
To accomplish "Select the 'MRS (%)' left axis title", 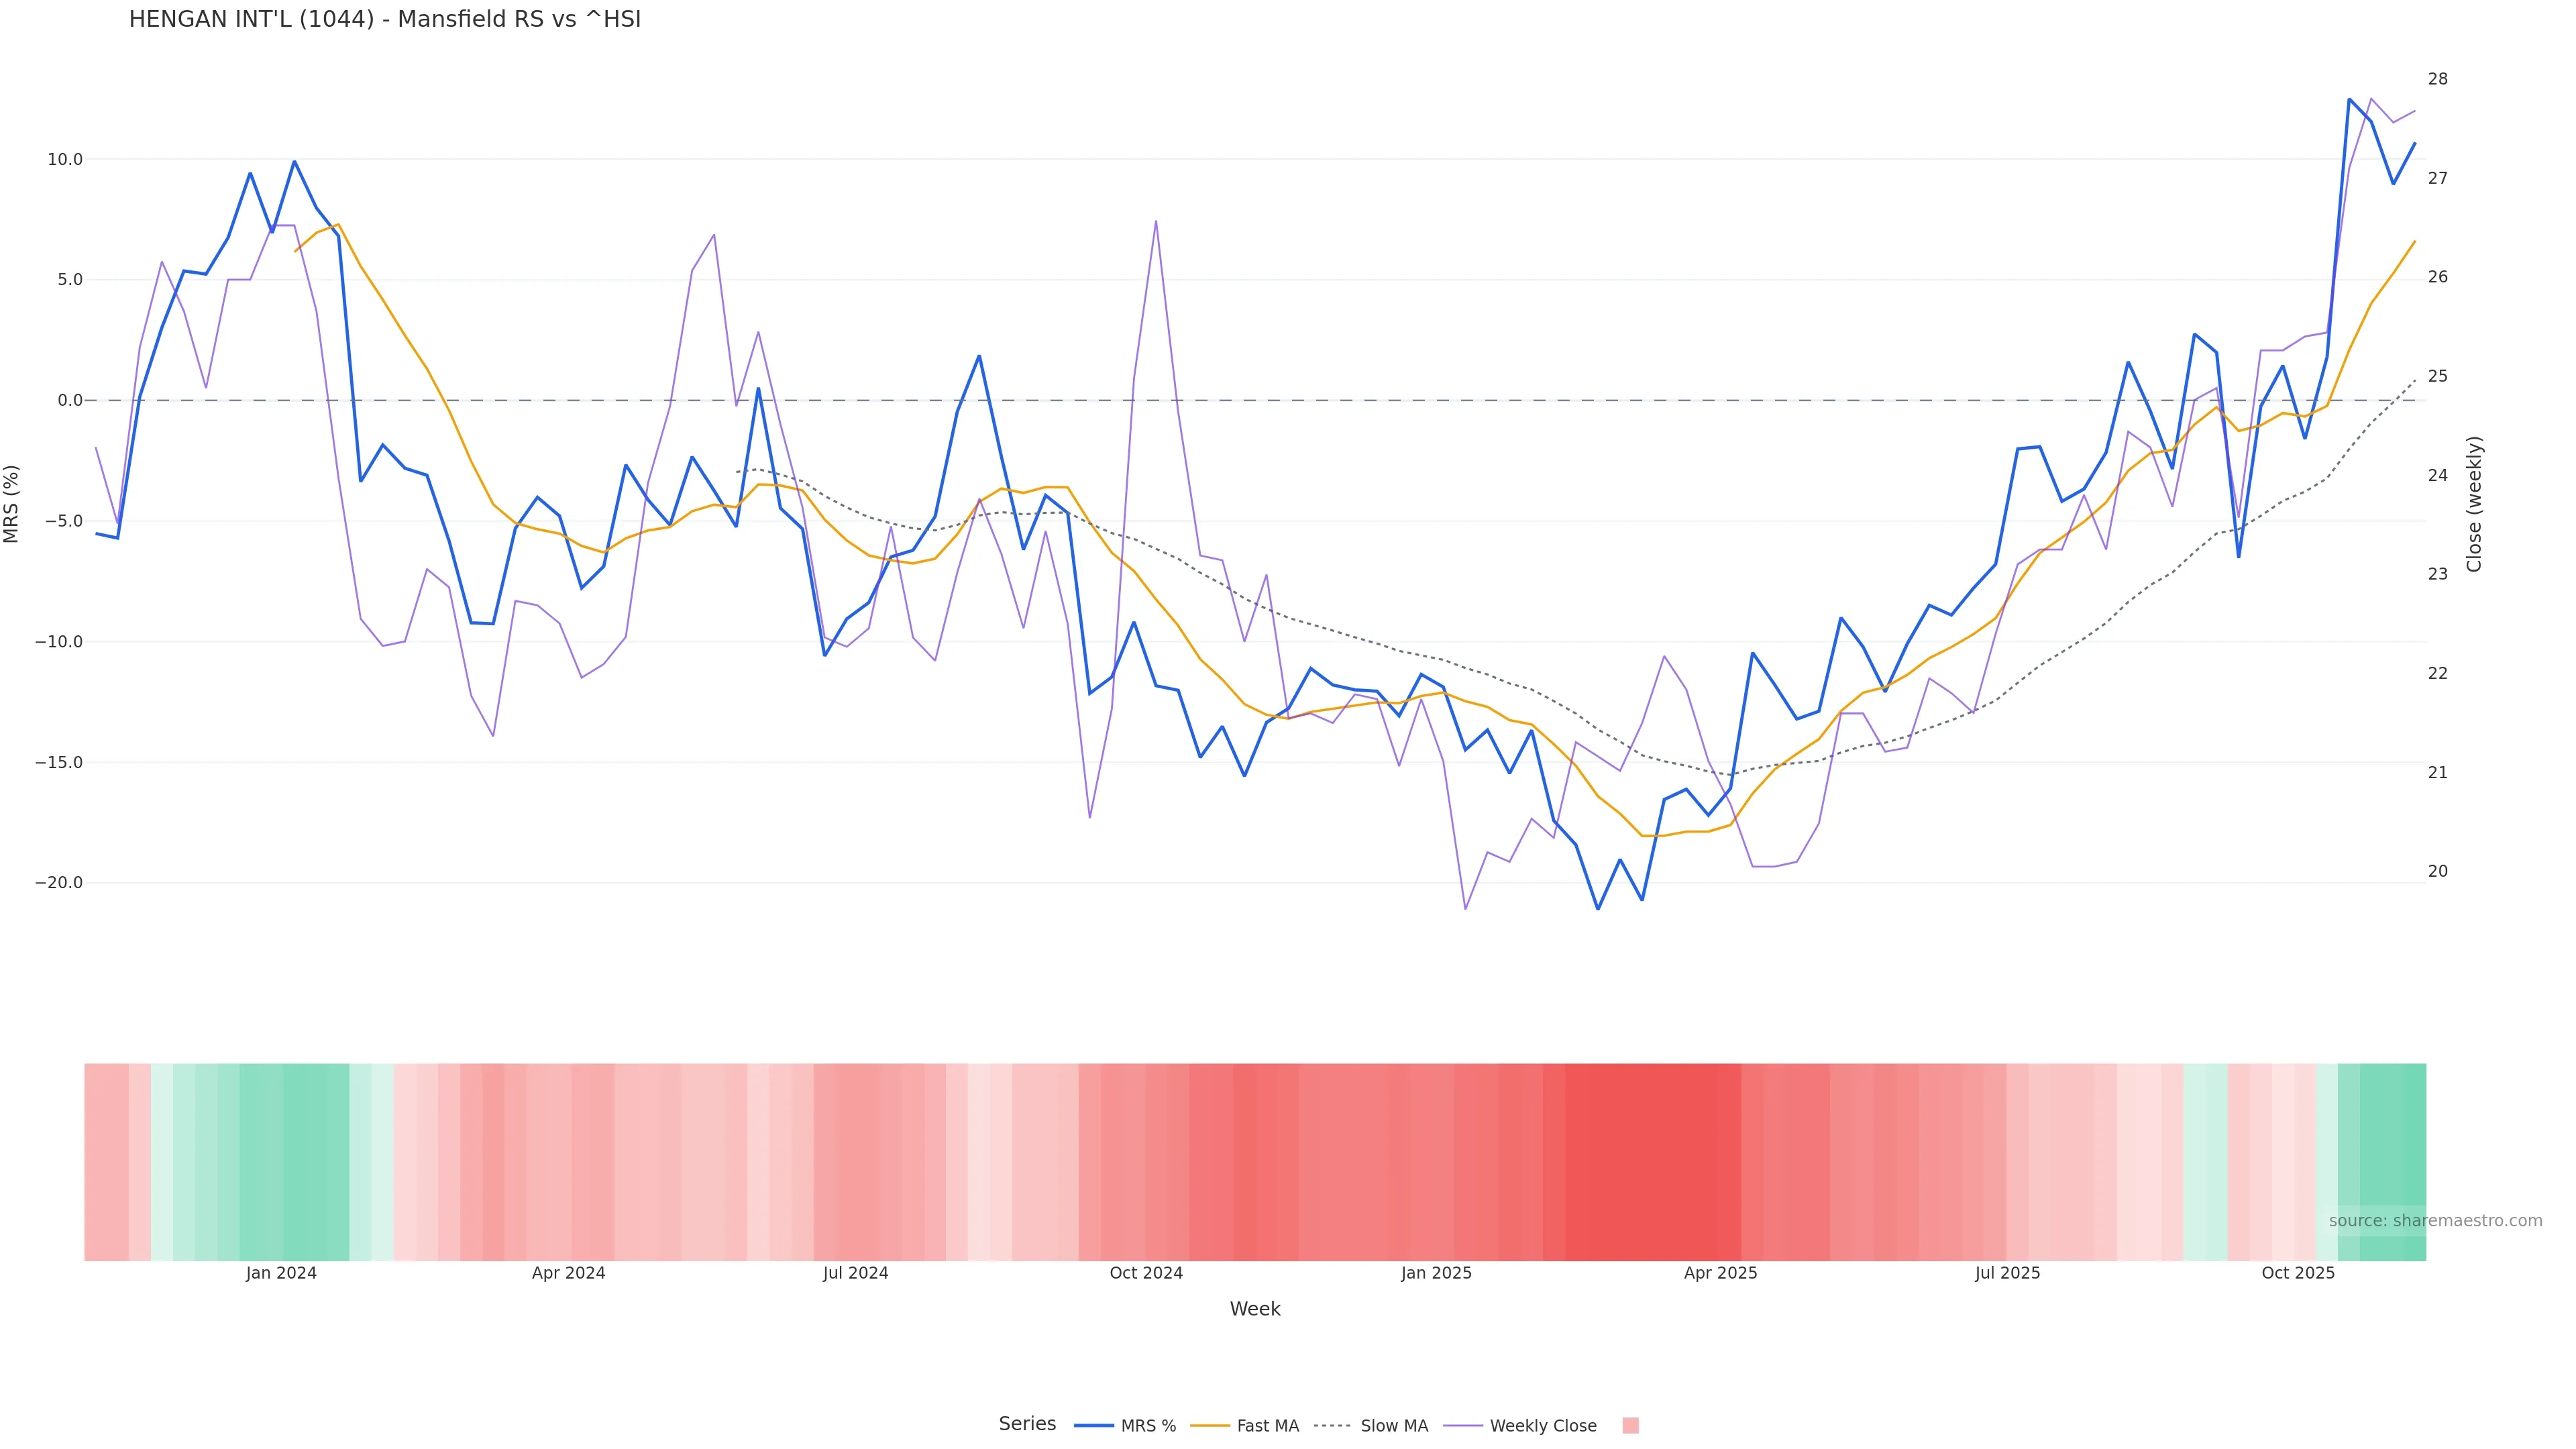I will [x=12, y=504].
